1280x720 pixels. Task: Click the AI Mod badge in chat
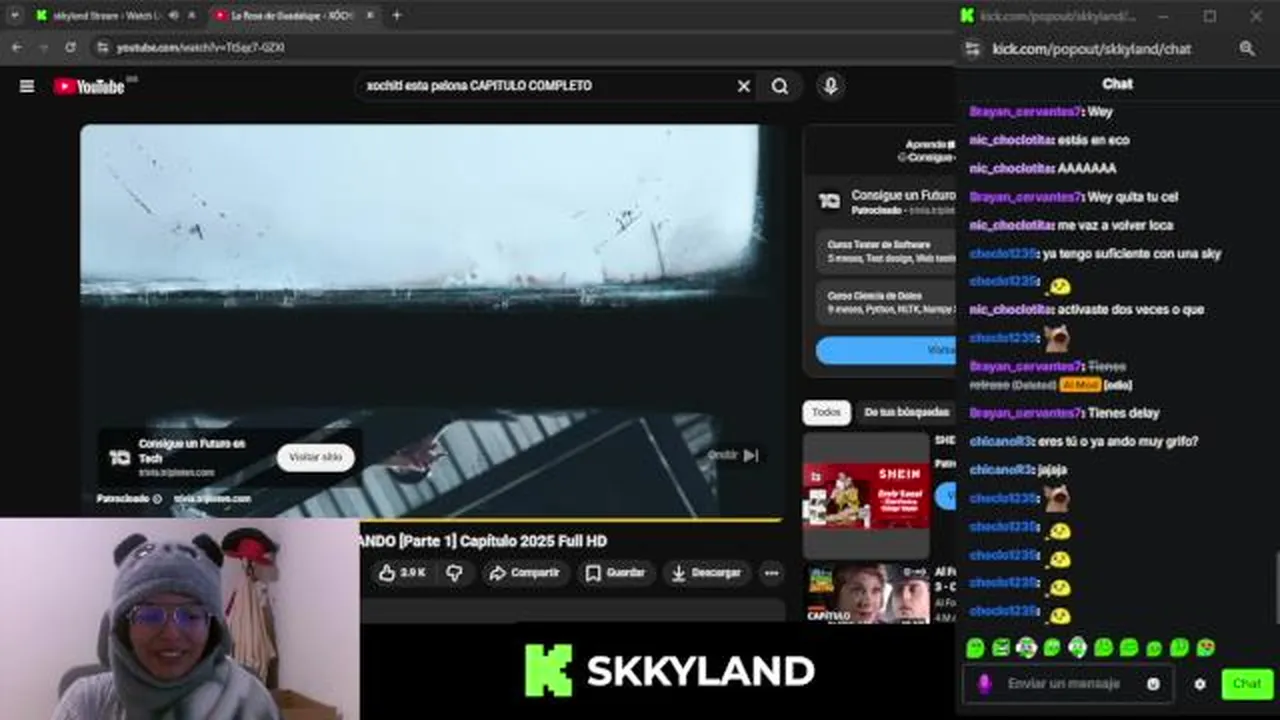coord(1080,384)
